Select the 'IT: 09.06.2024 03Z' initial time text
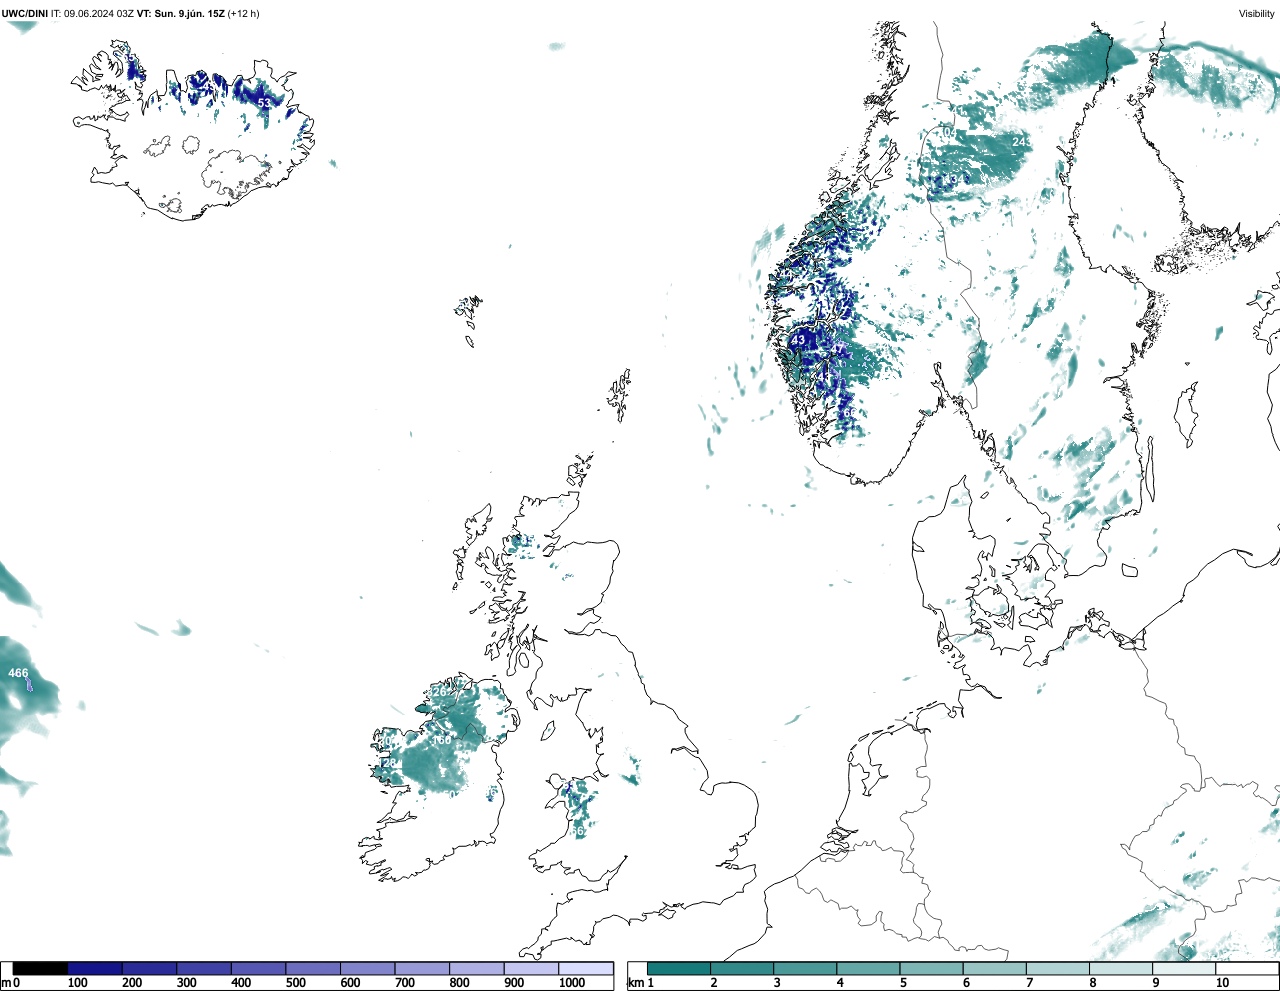 tap(92, 14)
